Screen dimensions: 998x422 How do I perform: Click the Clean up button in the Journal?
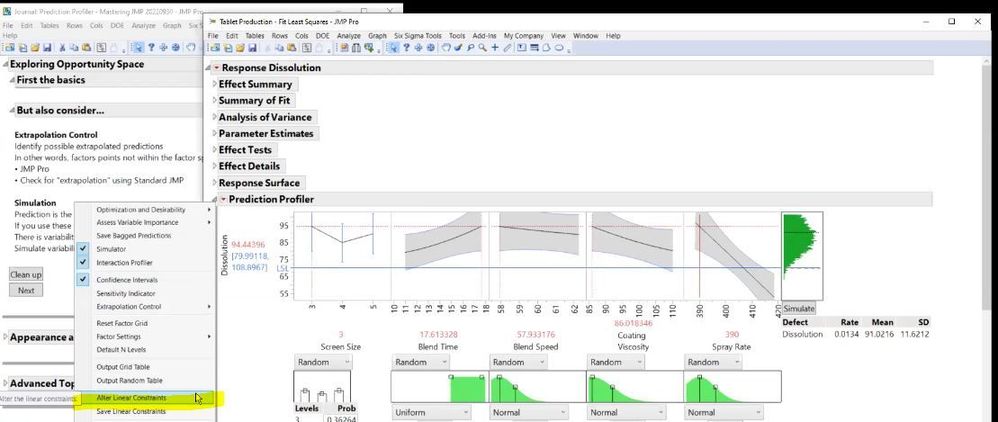coord(26,274)
